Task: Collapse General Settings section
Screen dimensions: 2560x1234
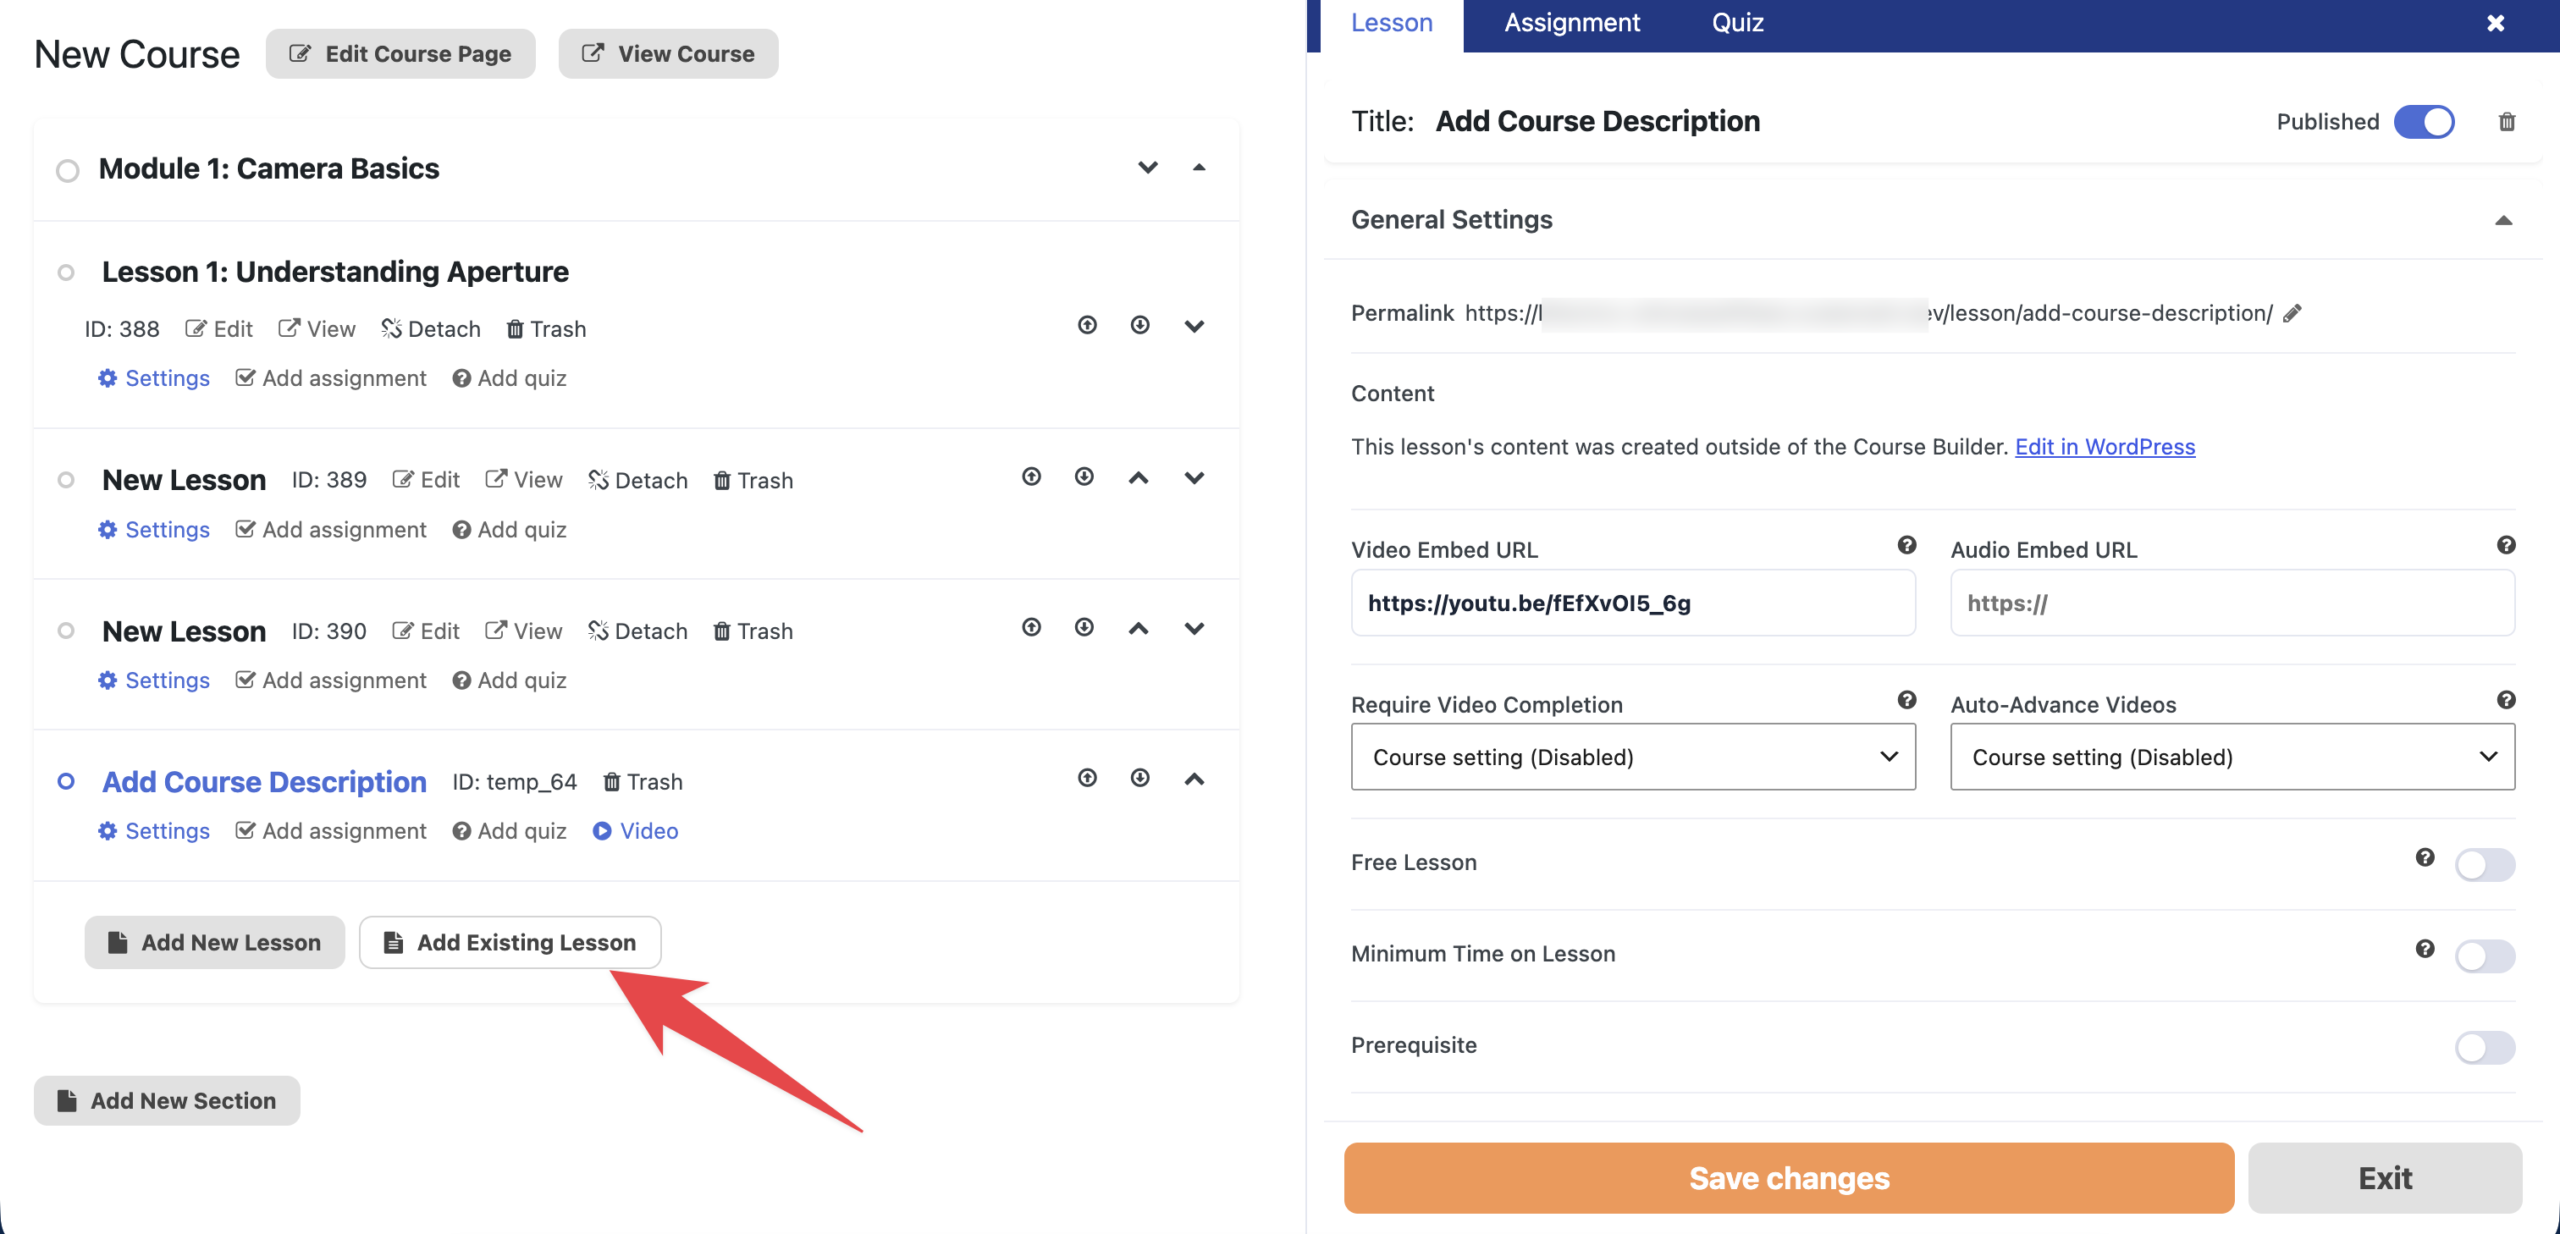Action: [x=2503, y=220]
